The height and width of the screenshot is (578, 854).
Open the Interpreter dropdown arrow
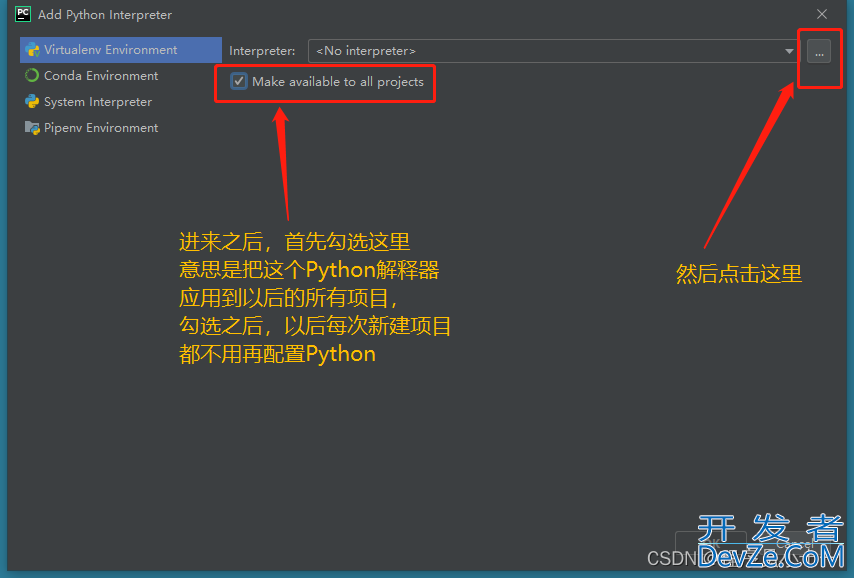click(x=789, y=51)
